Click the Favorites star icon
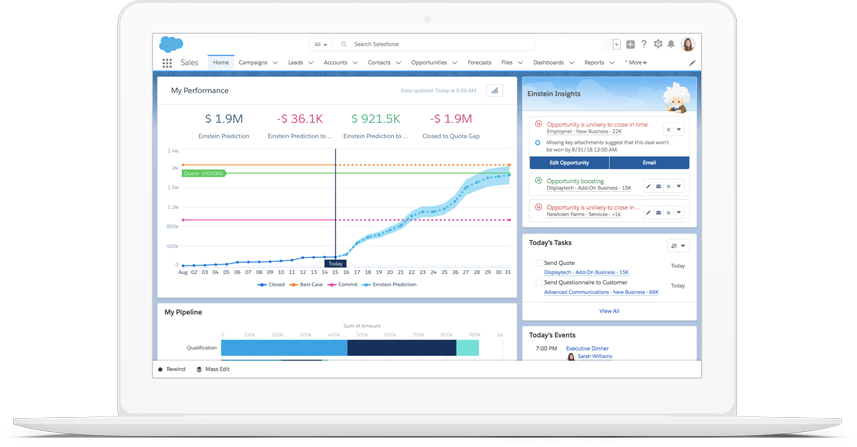Screen dimensions: 857x447 607,45
